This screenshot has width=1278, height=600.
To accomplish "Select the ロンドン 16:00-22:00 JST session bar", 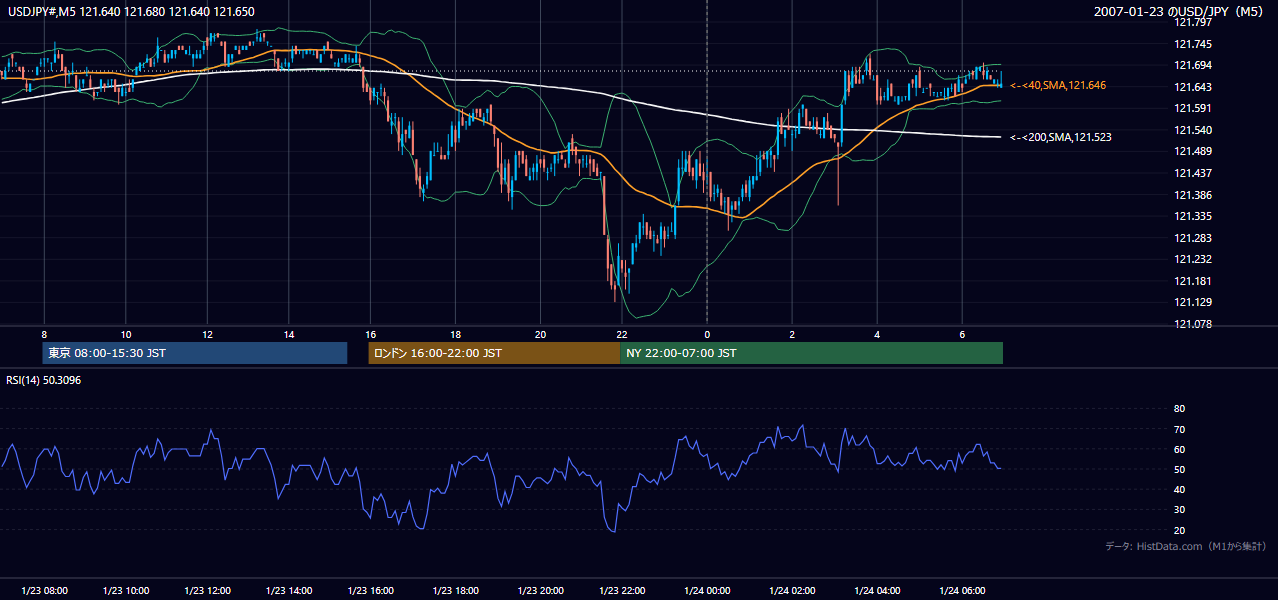I will [x=494, y=353].
